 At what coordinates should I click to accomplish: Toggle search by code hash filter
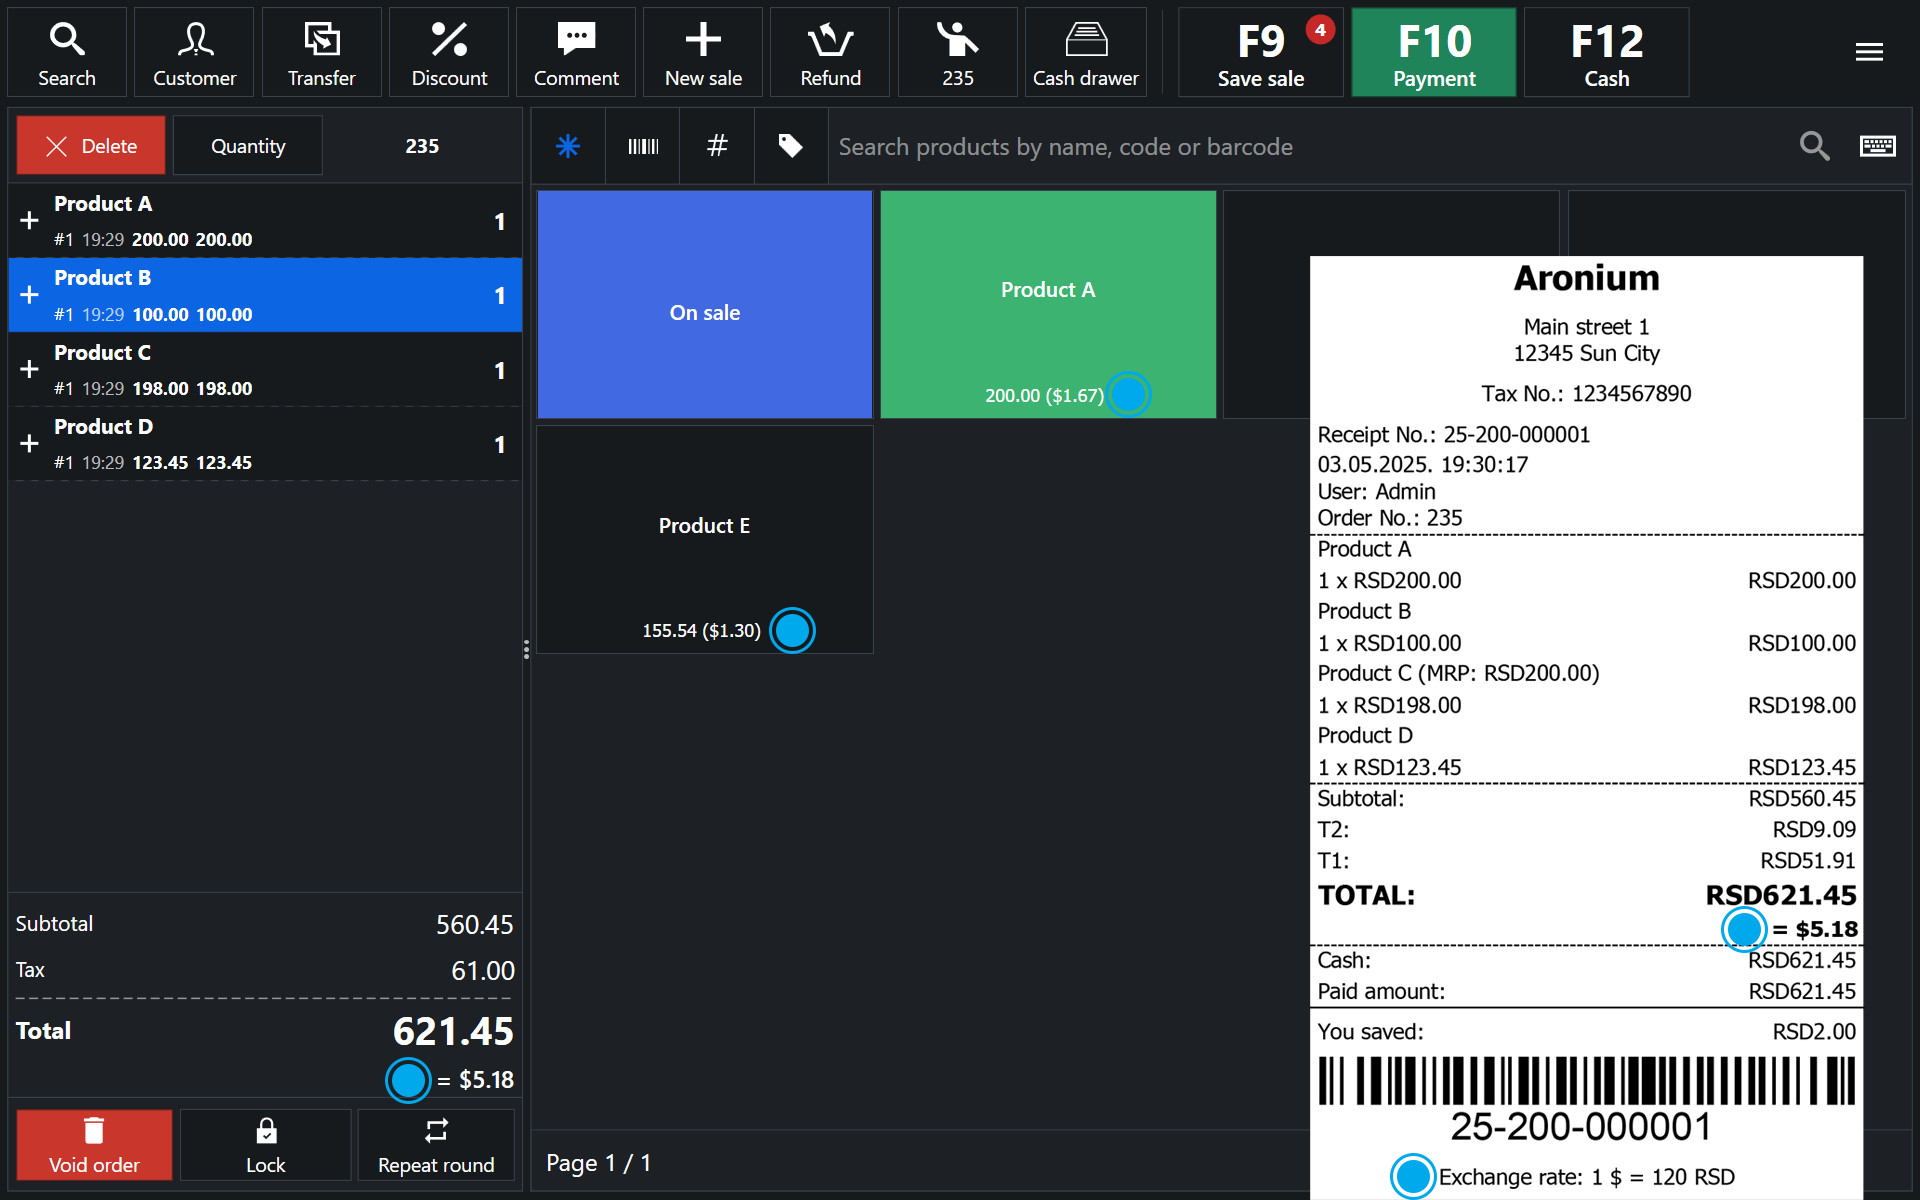[x=717, y=147]
